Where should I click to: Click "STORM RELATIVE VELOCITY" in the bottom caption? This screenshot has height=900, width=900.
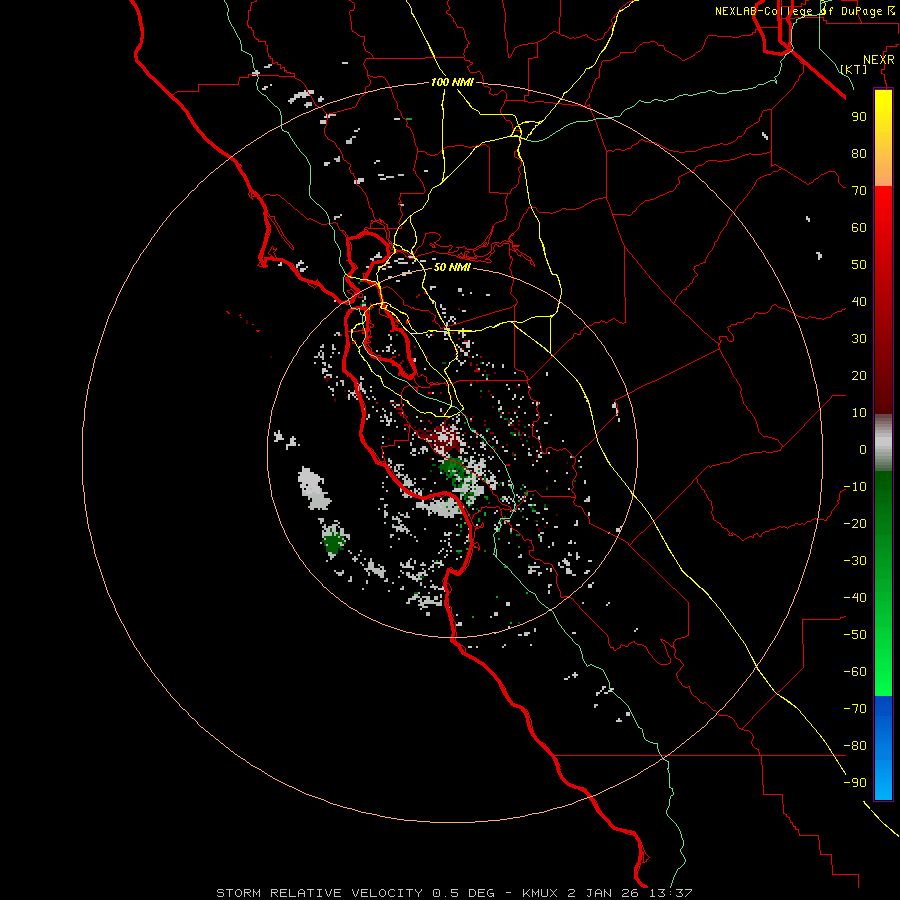click(x=320, y=893)
